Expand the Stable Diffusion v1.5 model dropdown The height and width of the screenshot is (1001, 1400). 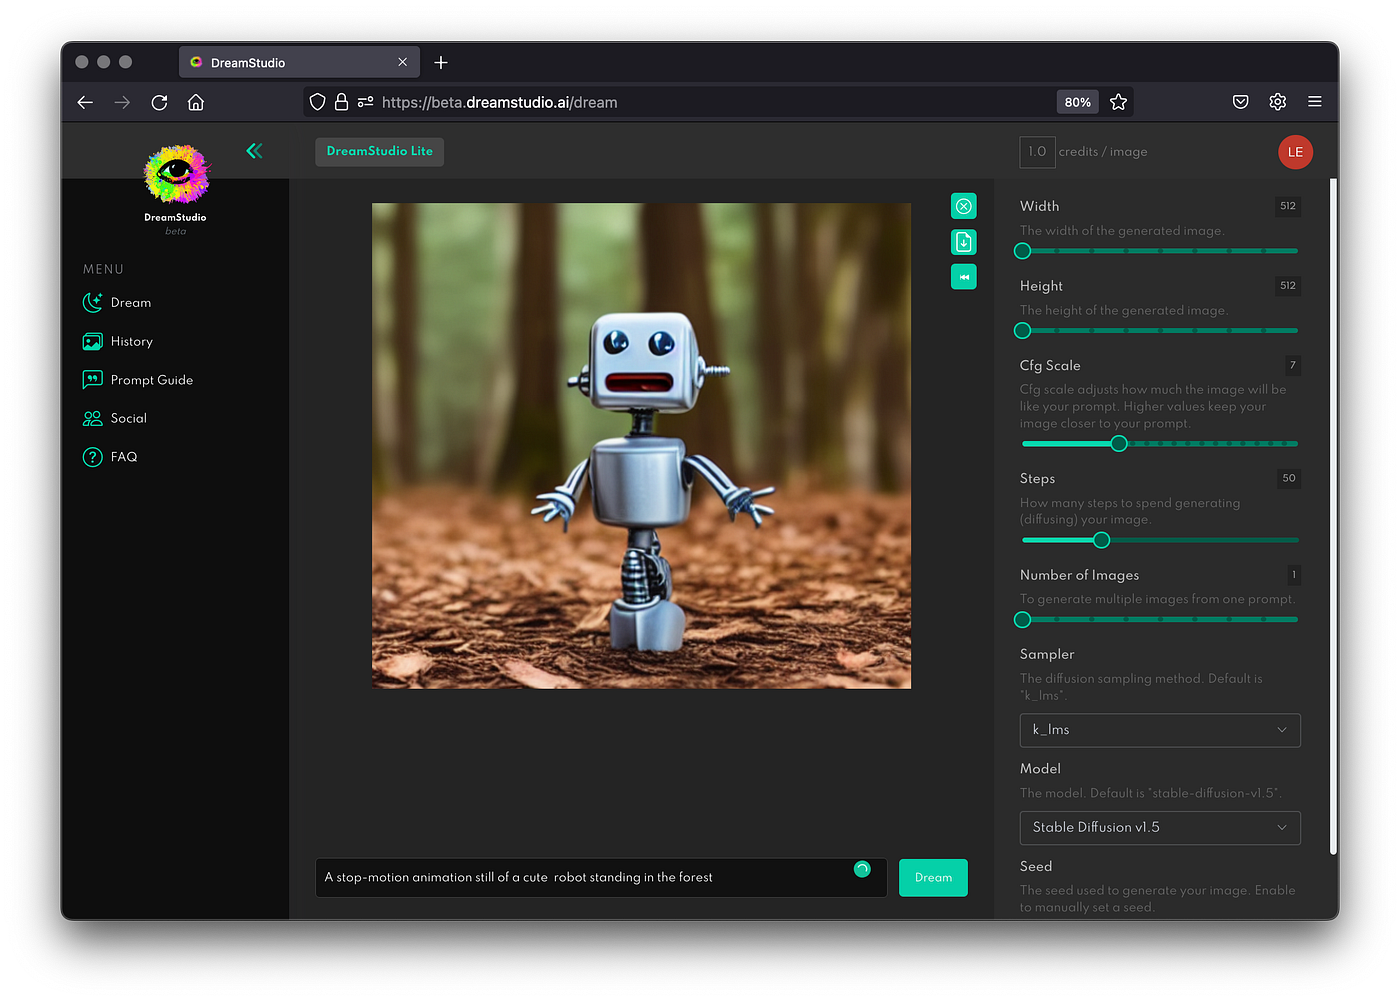[1159, 828]
